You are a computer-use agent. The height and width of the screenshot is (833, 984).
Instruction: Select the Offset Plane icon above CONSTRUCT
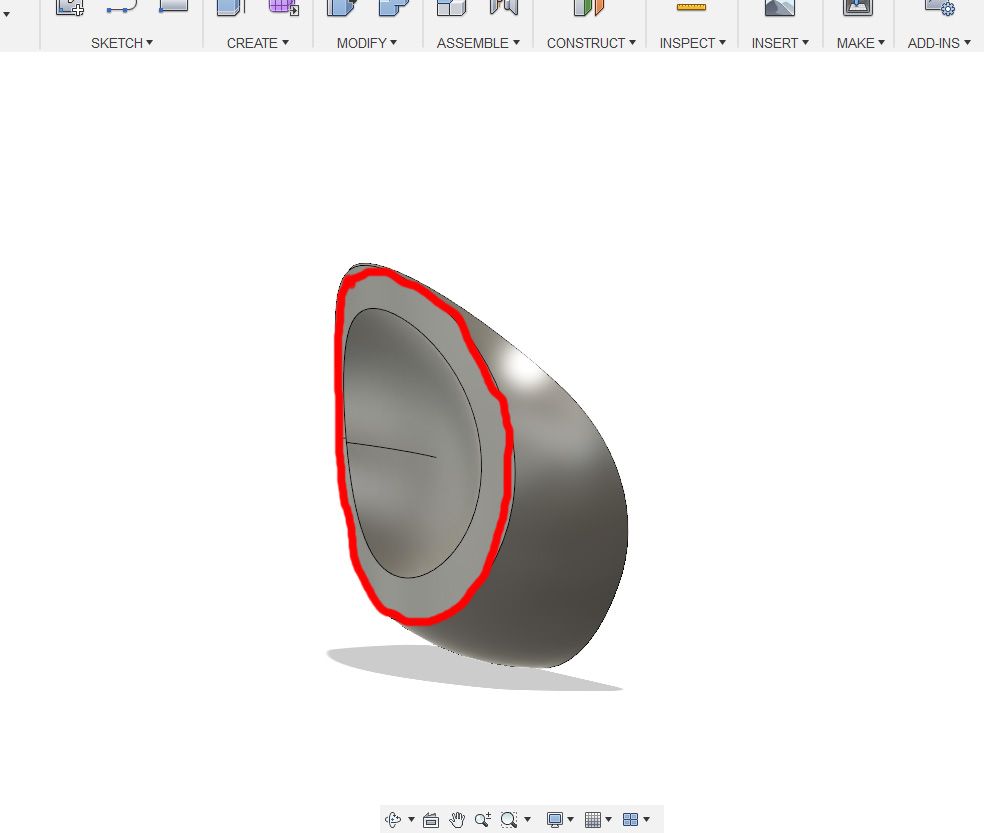tap(589, 7)
